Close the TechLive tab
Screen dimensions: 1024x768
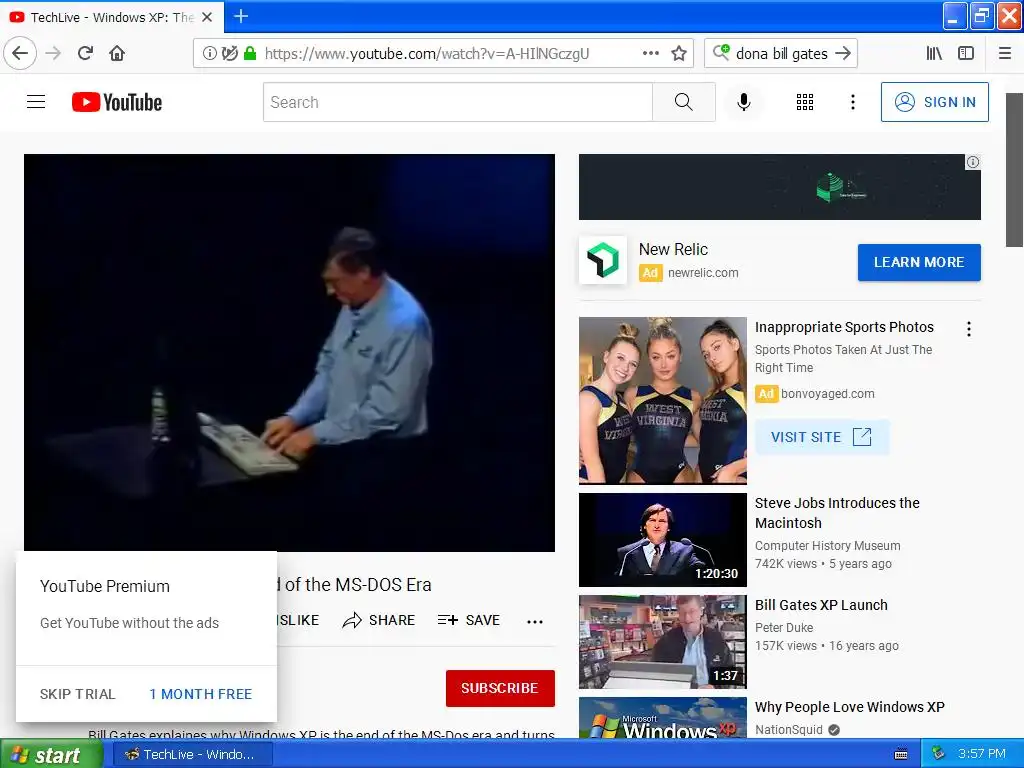(207, 17)
